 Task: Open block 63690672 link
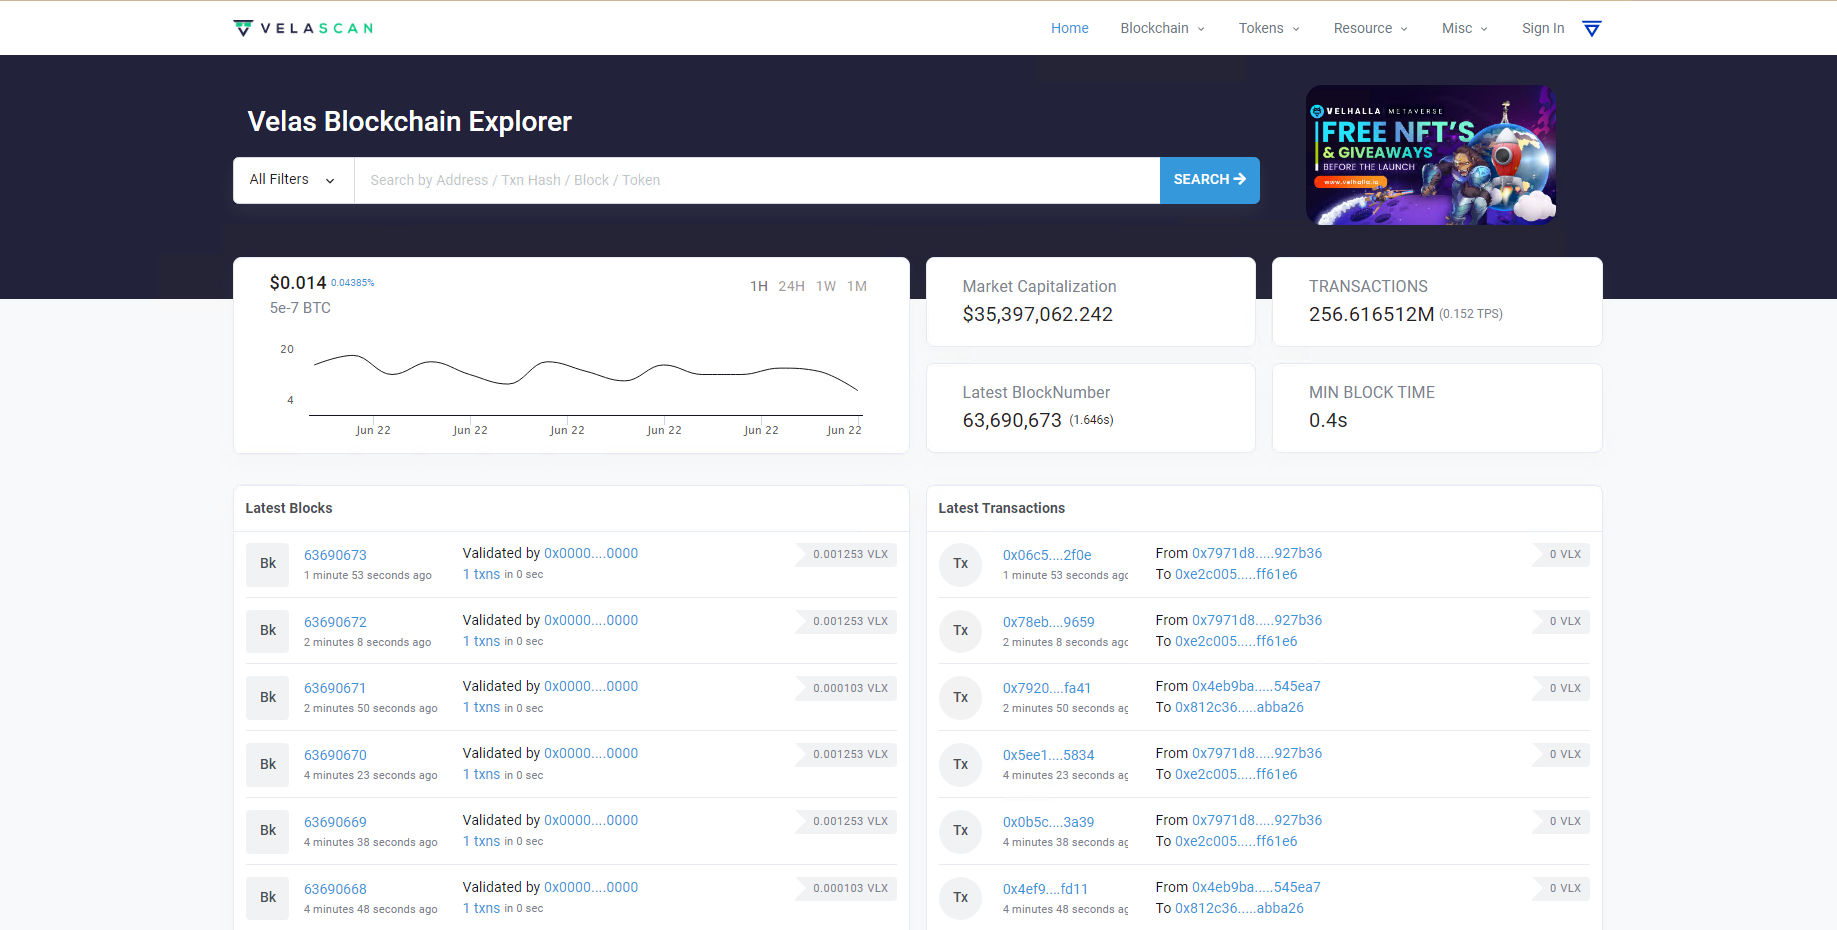(x=335, y=622)
